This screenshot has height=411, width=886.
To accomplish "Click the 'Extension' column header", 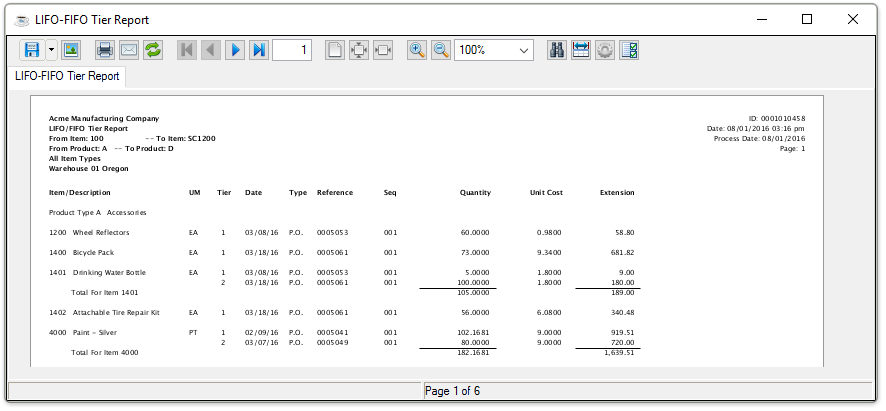I will coord(617,193).
